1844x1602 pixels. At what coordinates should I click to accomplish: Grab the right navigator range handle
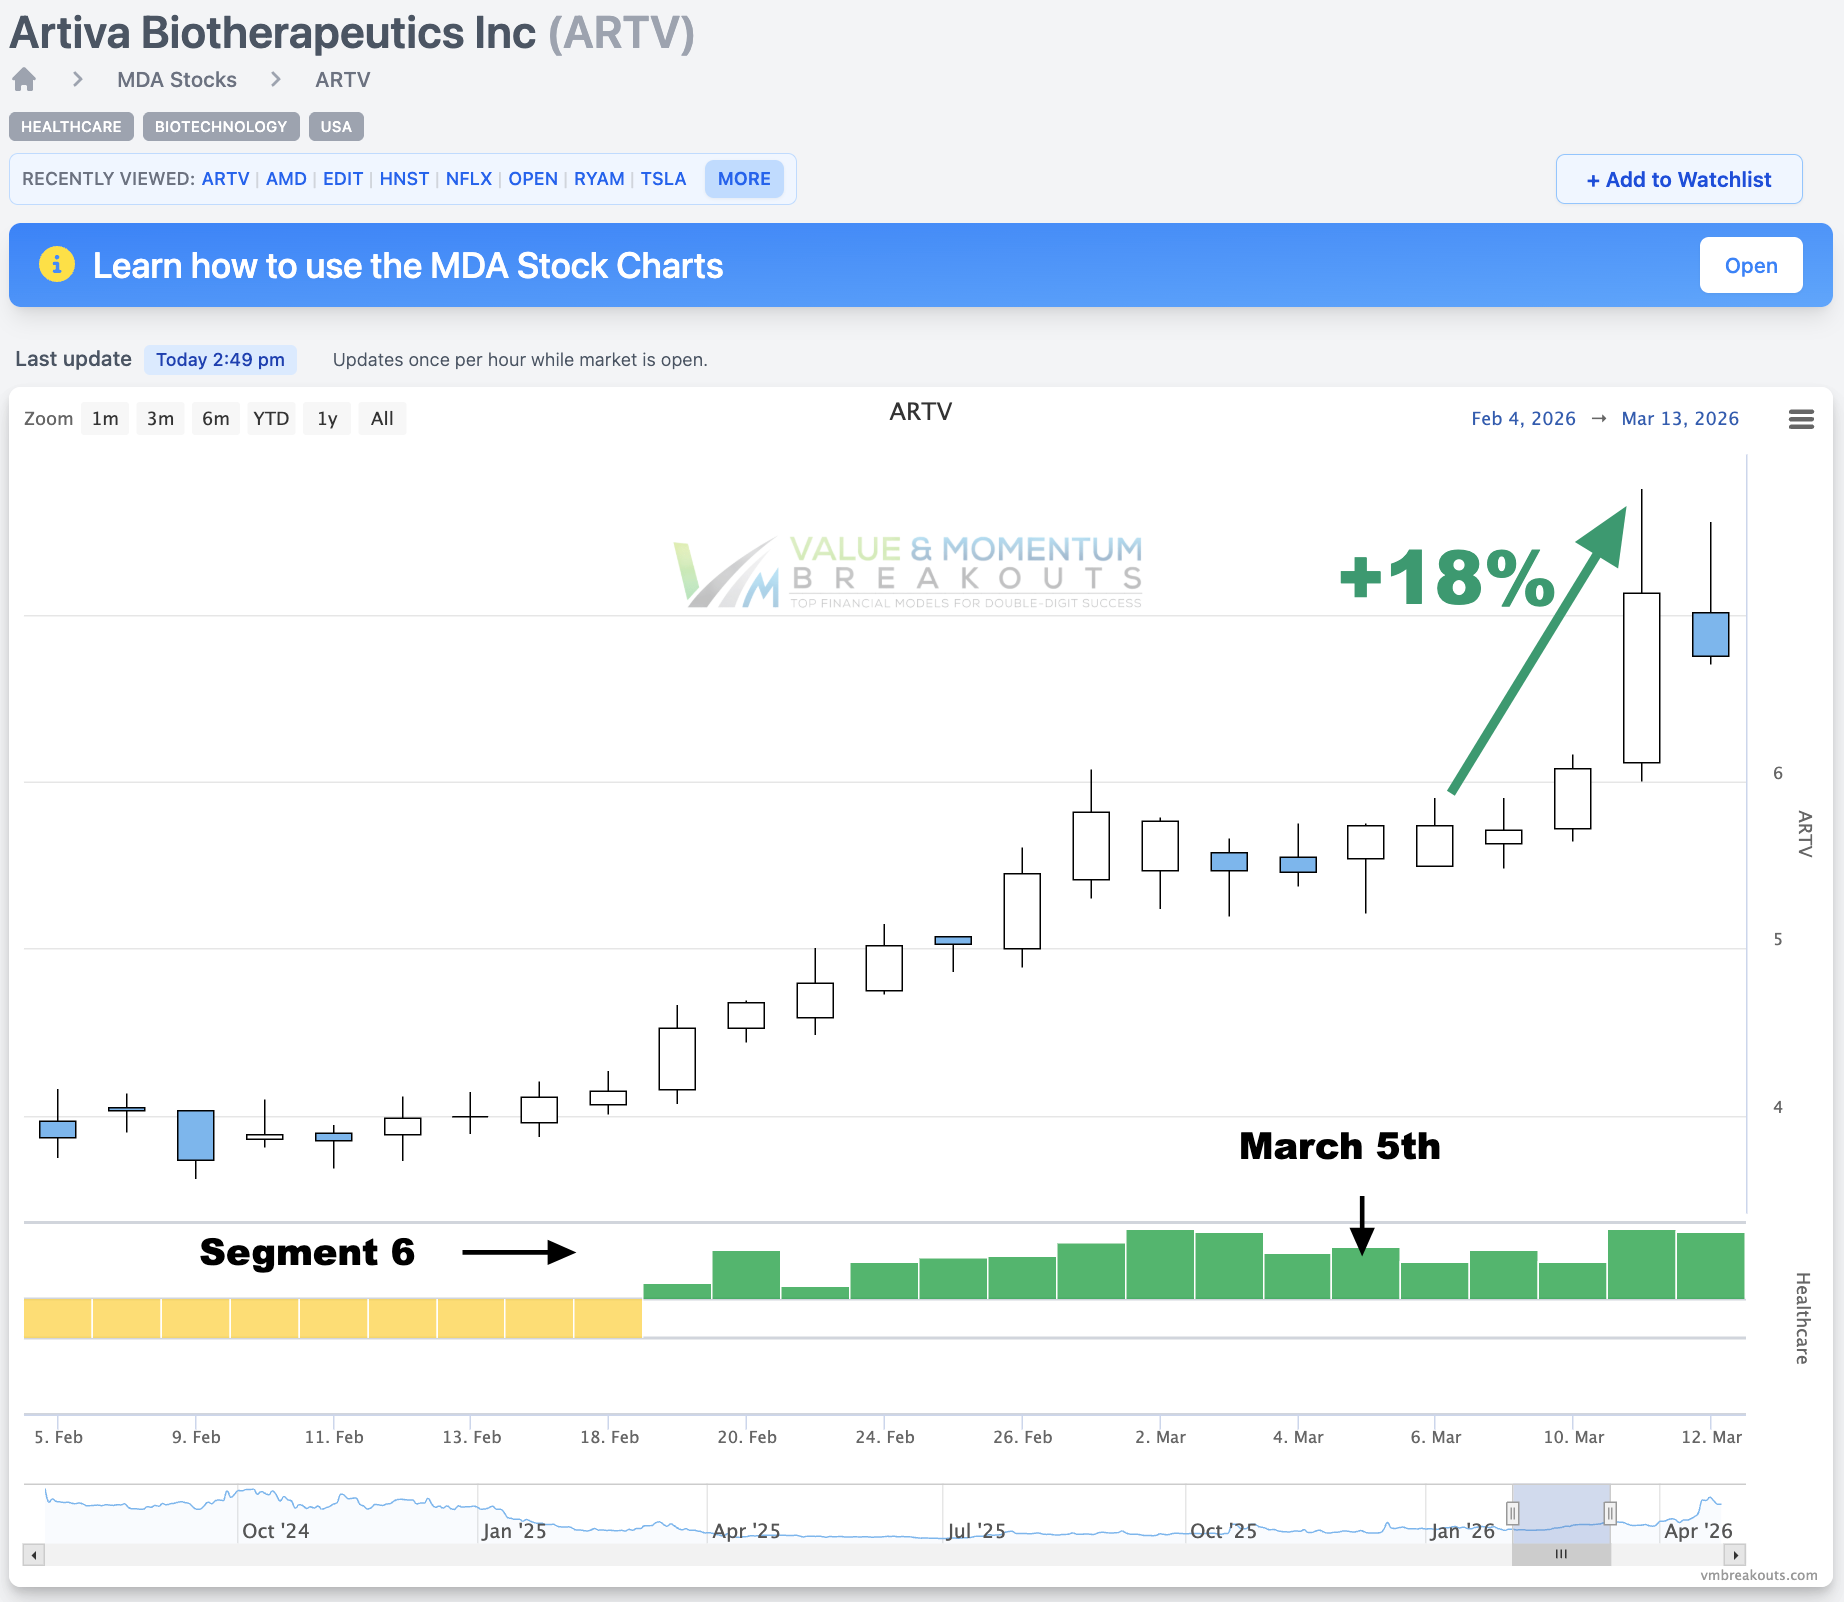tap(1610, 1513)
